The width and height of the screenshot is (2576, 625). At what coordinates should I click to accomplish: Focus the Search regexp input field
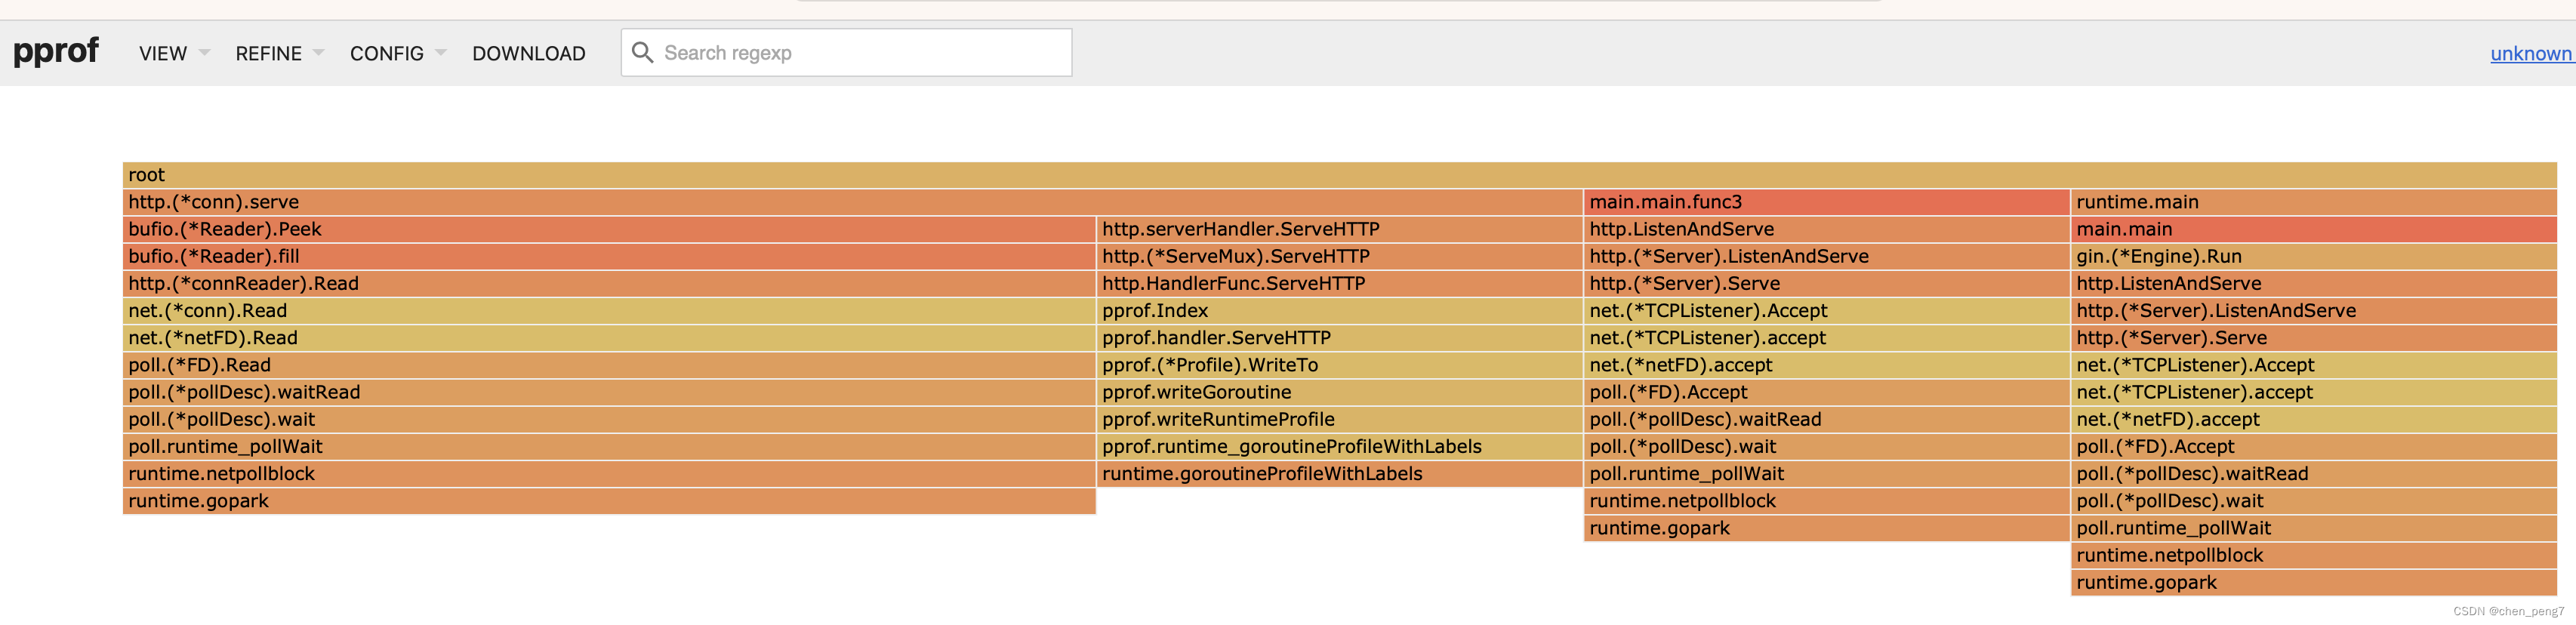(x=846, y=52)
